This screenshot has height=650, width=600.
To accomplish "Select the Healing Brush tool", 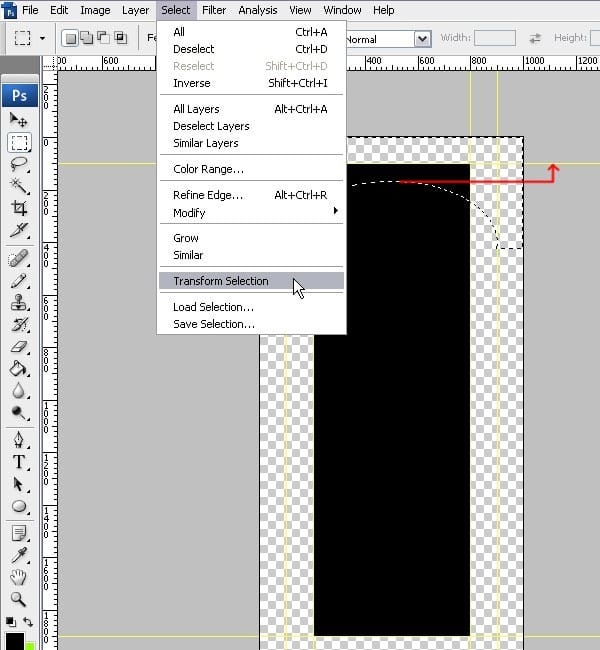I will pos(19,259).
